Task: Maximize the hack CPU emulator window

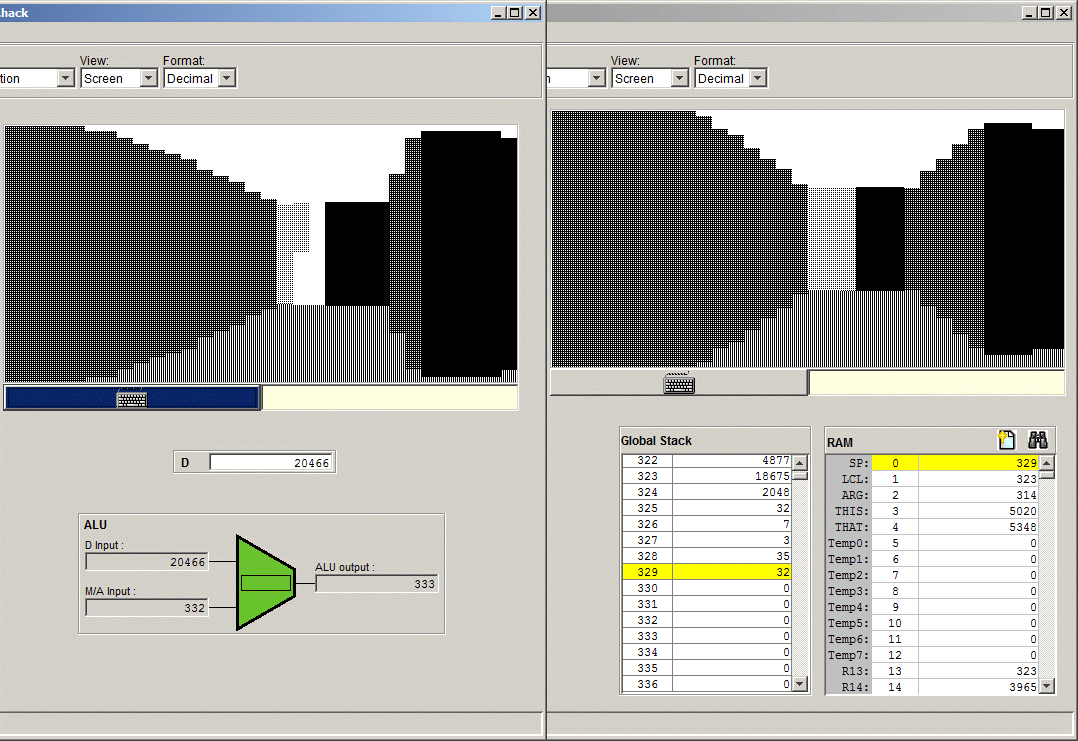Action: point(514,13)
